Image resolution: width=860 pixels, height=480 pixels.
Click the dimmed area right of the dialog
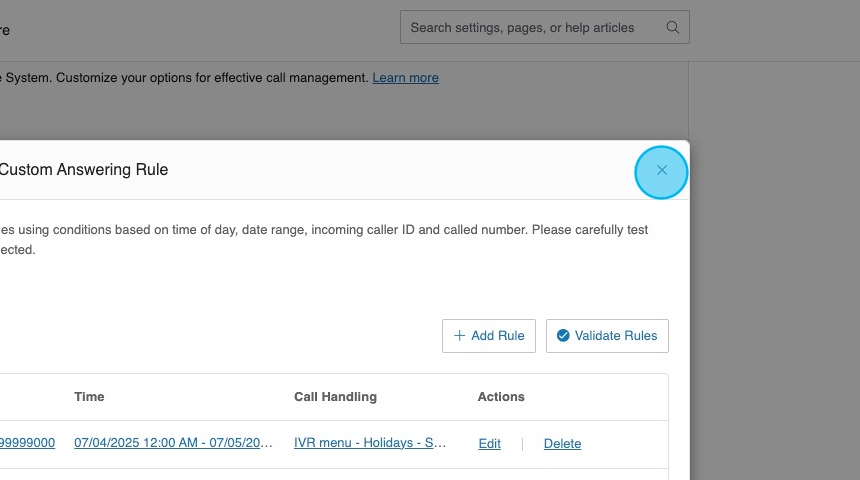(x=775, y=300)
